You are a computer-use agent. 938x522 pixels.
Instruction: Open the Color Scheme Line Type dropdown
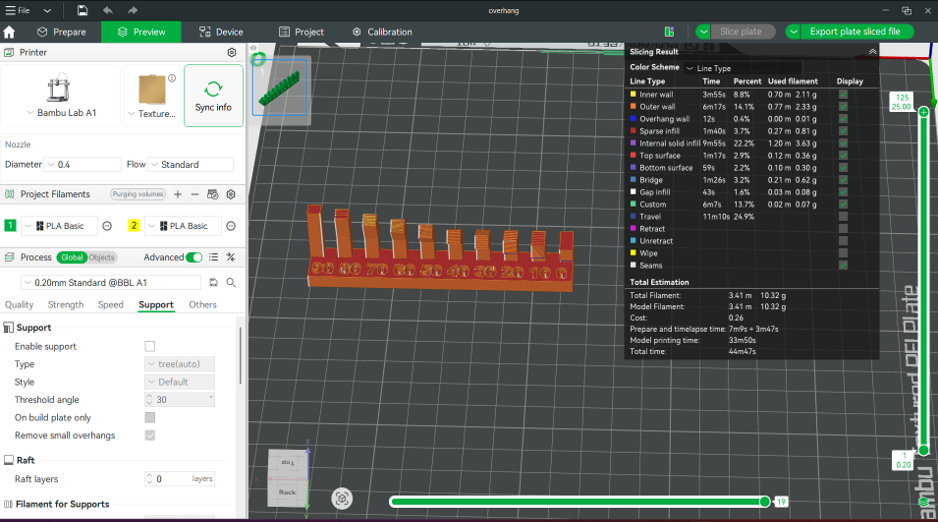pos(742,68)
